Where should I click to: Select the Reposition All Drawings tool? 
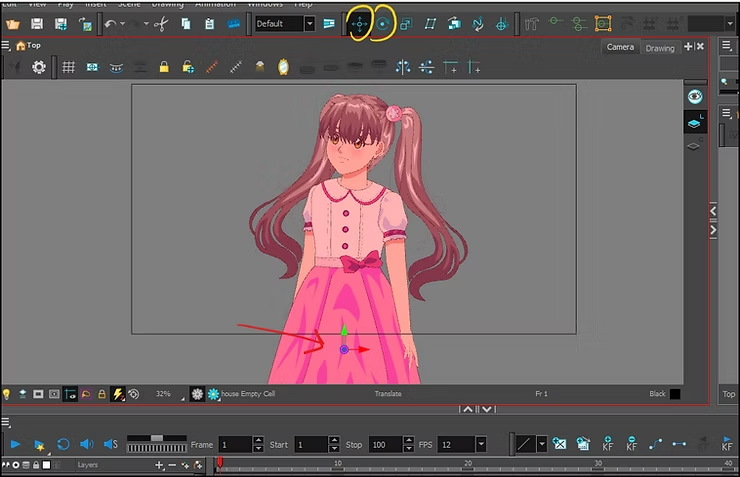502,24
